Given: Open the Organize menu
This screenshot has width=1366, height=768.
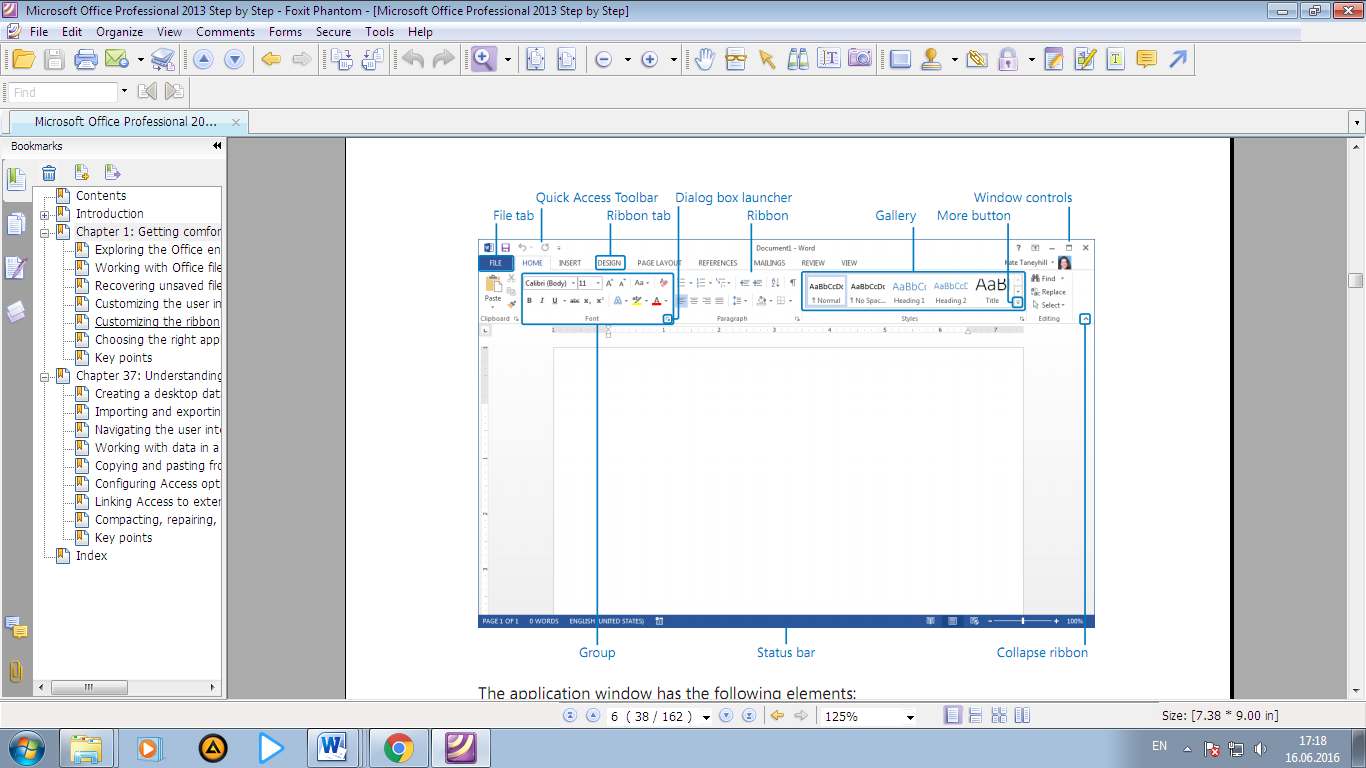Looking at the screenshot, I should (x=120, y=32).
